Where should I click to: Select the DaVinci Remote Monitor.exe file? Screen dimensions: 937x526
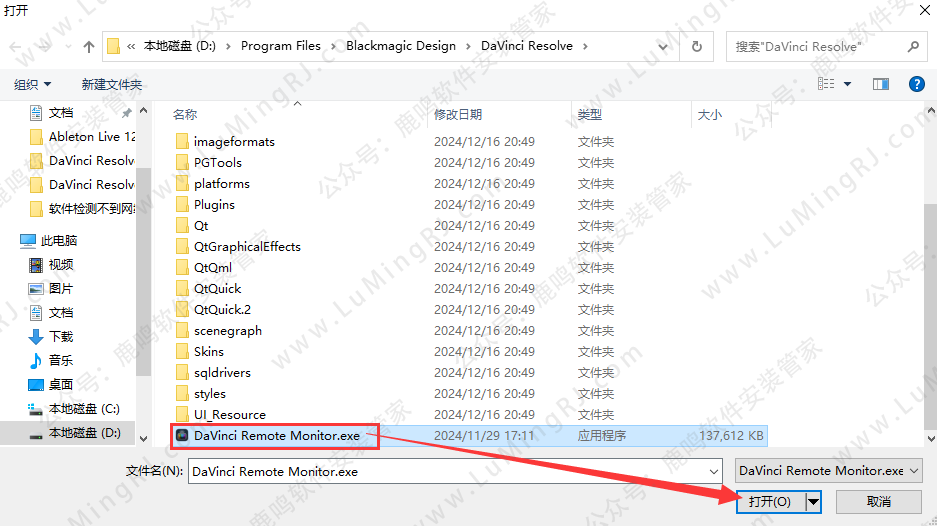point(276,436)
